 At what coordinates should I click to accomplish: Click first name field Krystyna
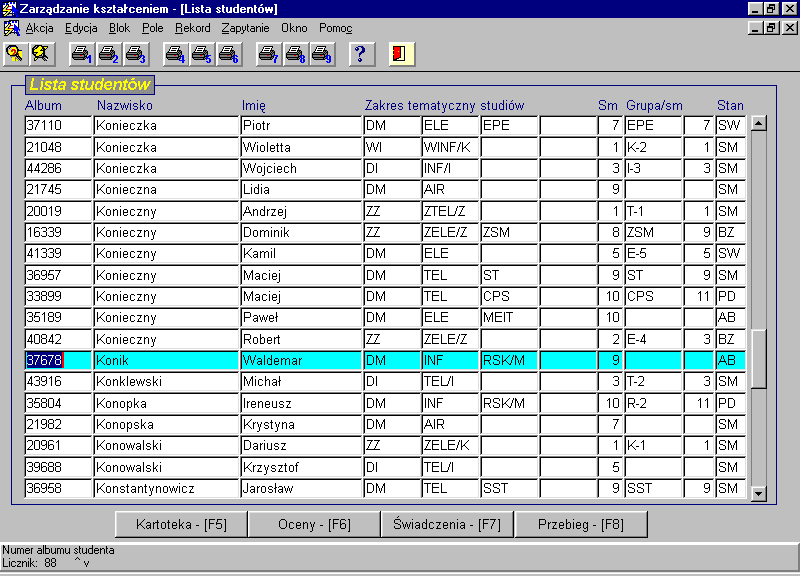click(301, 424)
